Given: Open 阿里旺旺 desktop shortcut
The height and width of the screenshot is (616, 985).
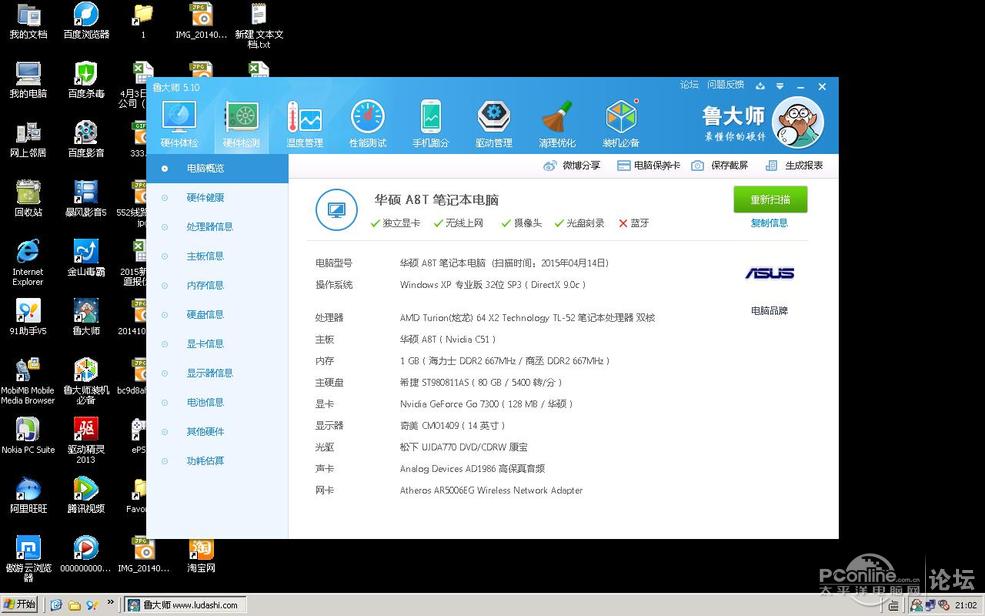Looking at the screenshot, I should [x=28, y=495].
